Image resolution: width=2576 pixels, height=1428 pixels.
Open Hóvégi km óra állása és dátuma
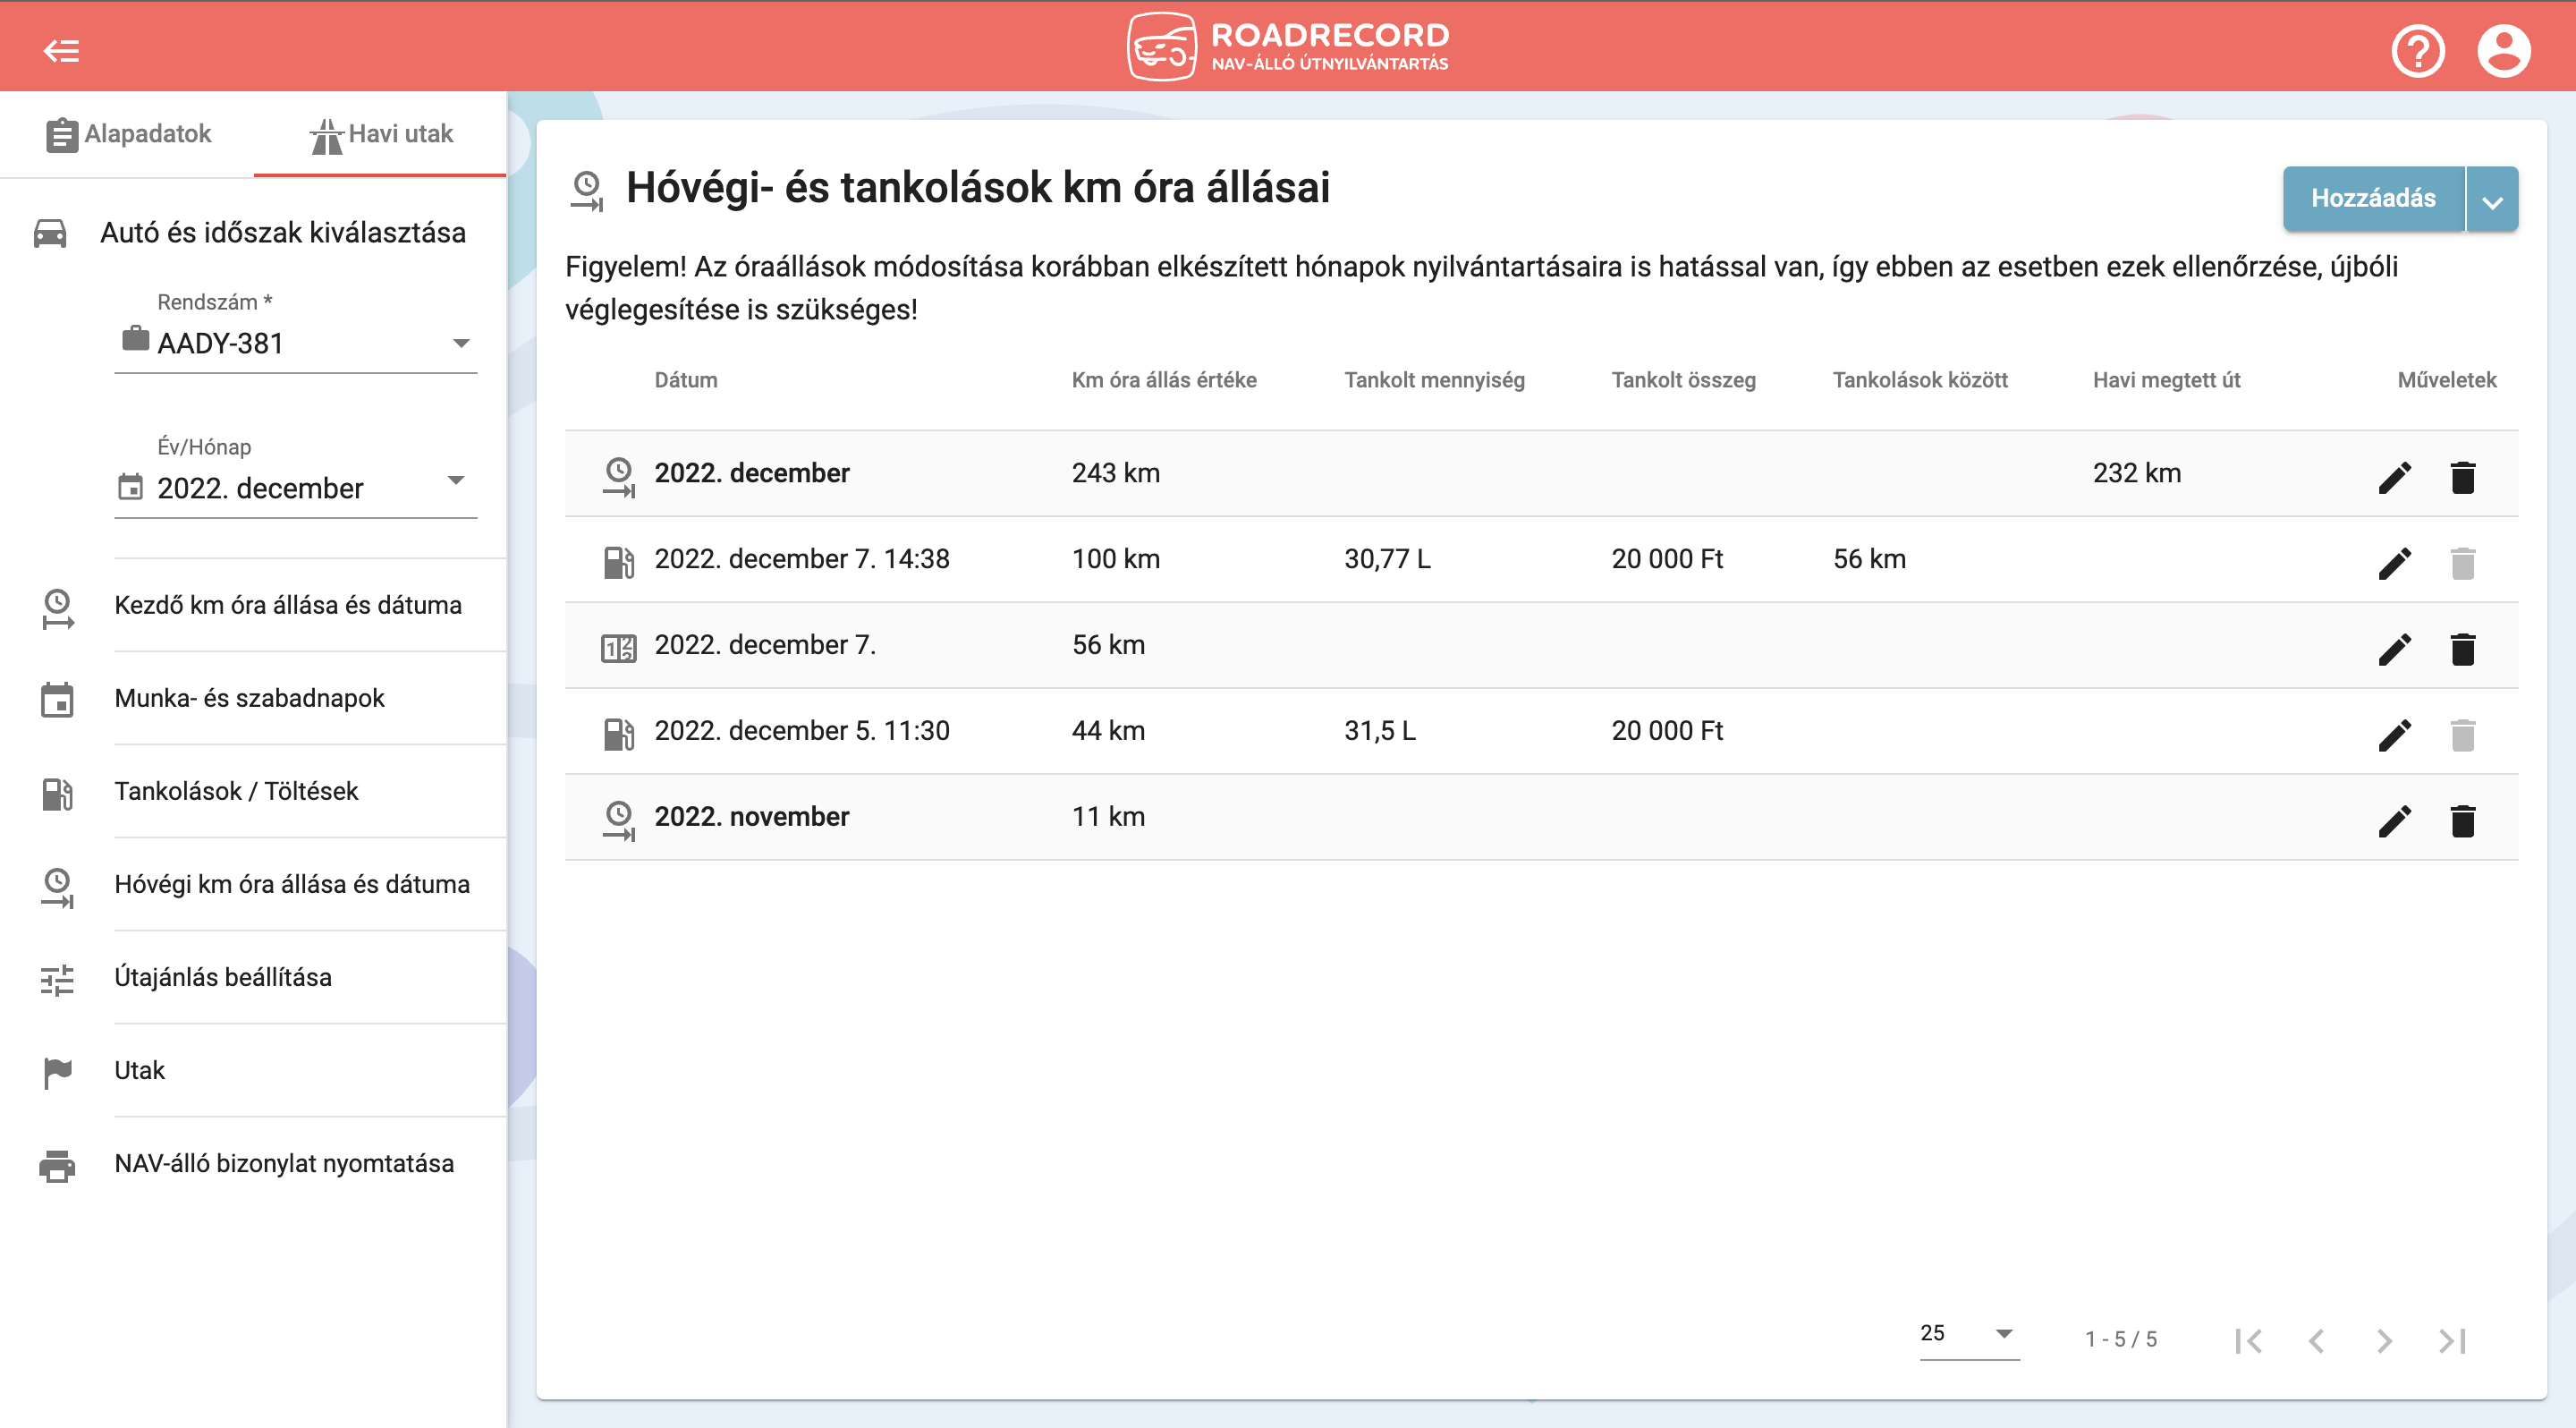coord(292,884)
